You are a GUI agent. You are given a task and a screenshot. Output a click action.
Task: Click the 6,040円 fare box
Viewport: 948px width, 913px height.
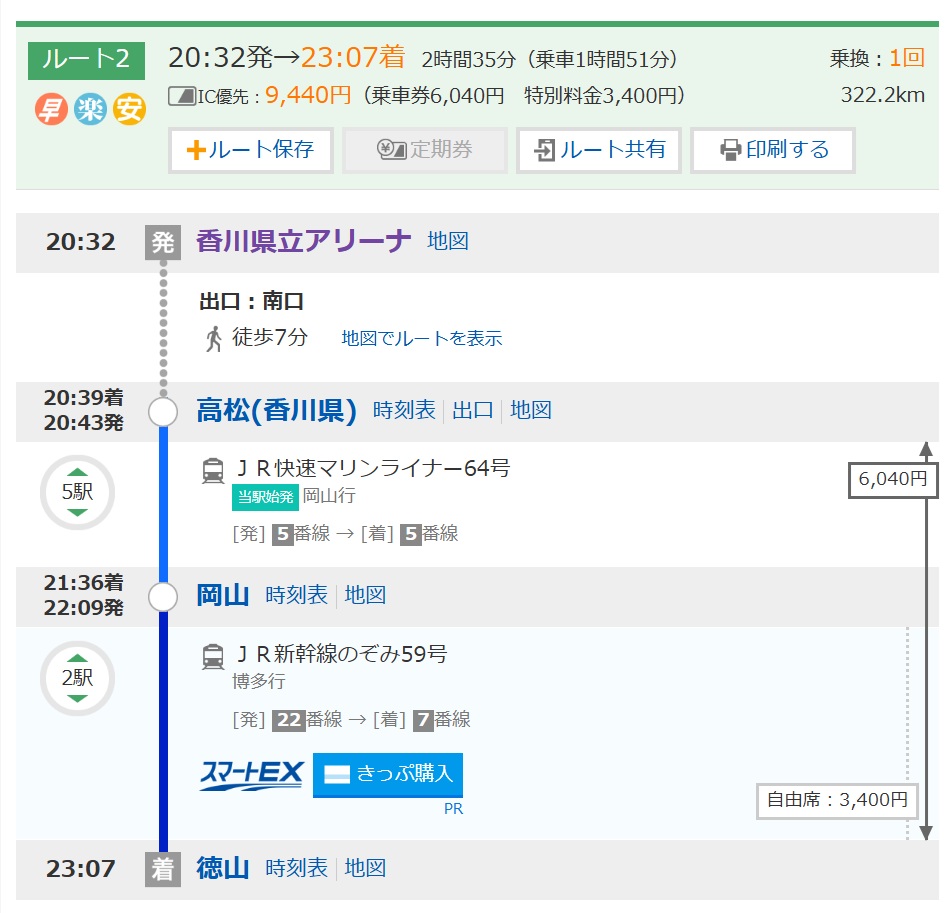tap(893, 479)
